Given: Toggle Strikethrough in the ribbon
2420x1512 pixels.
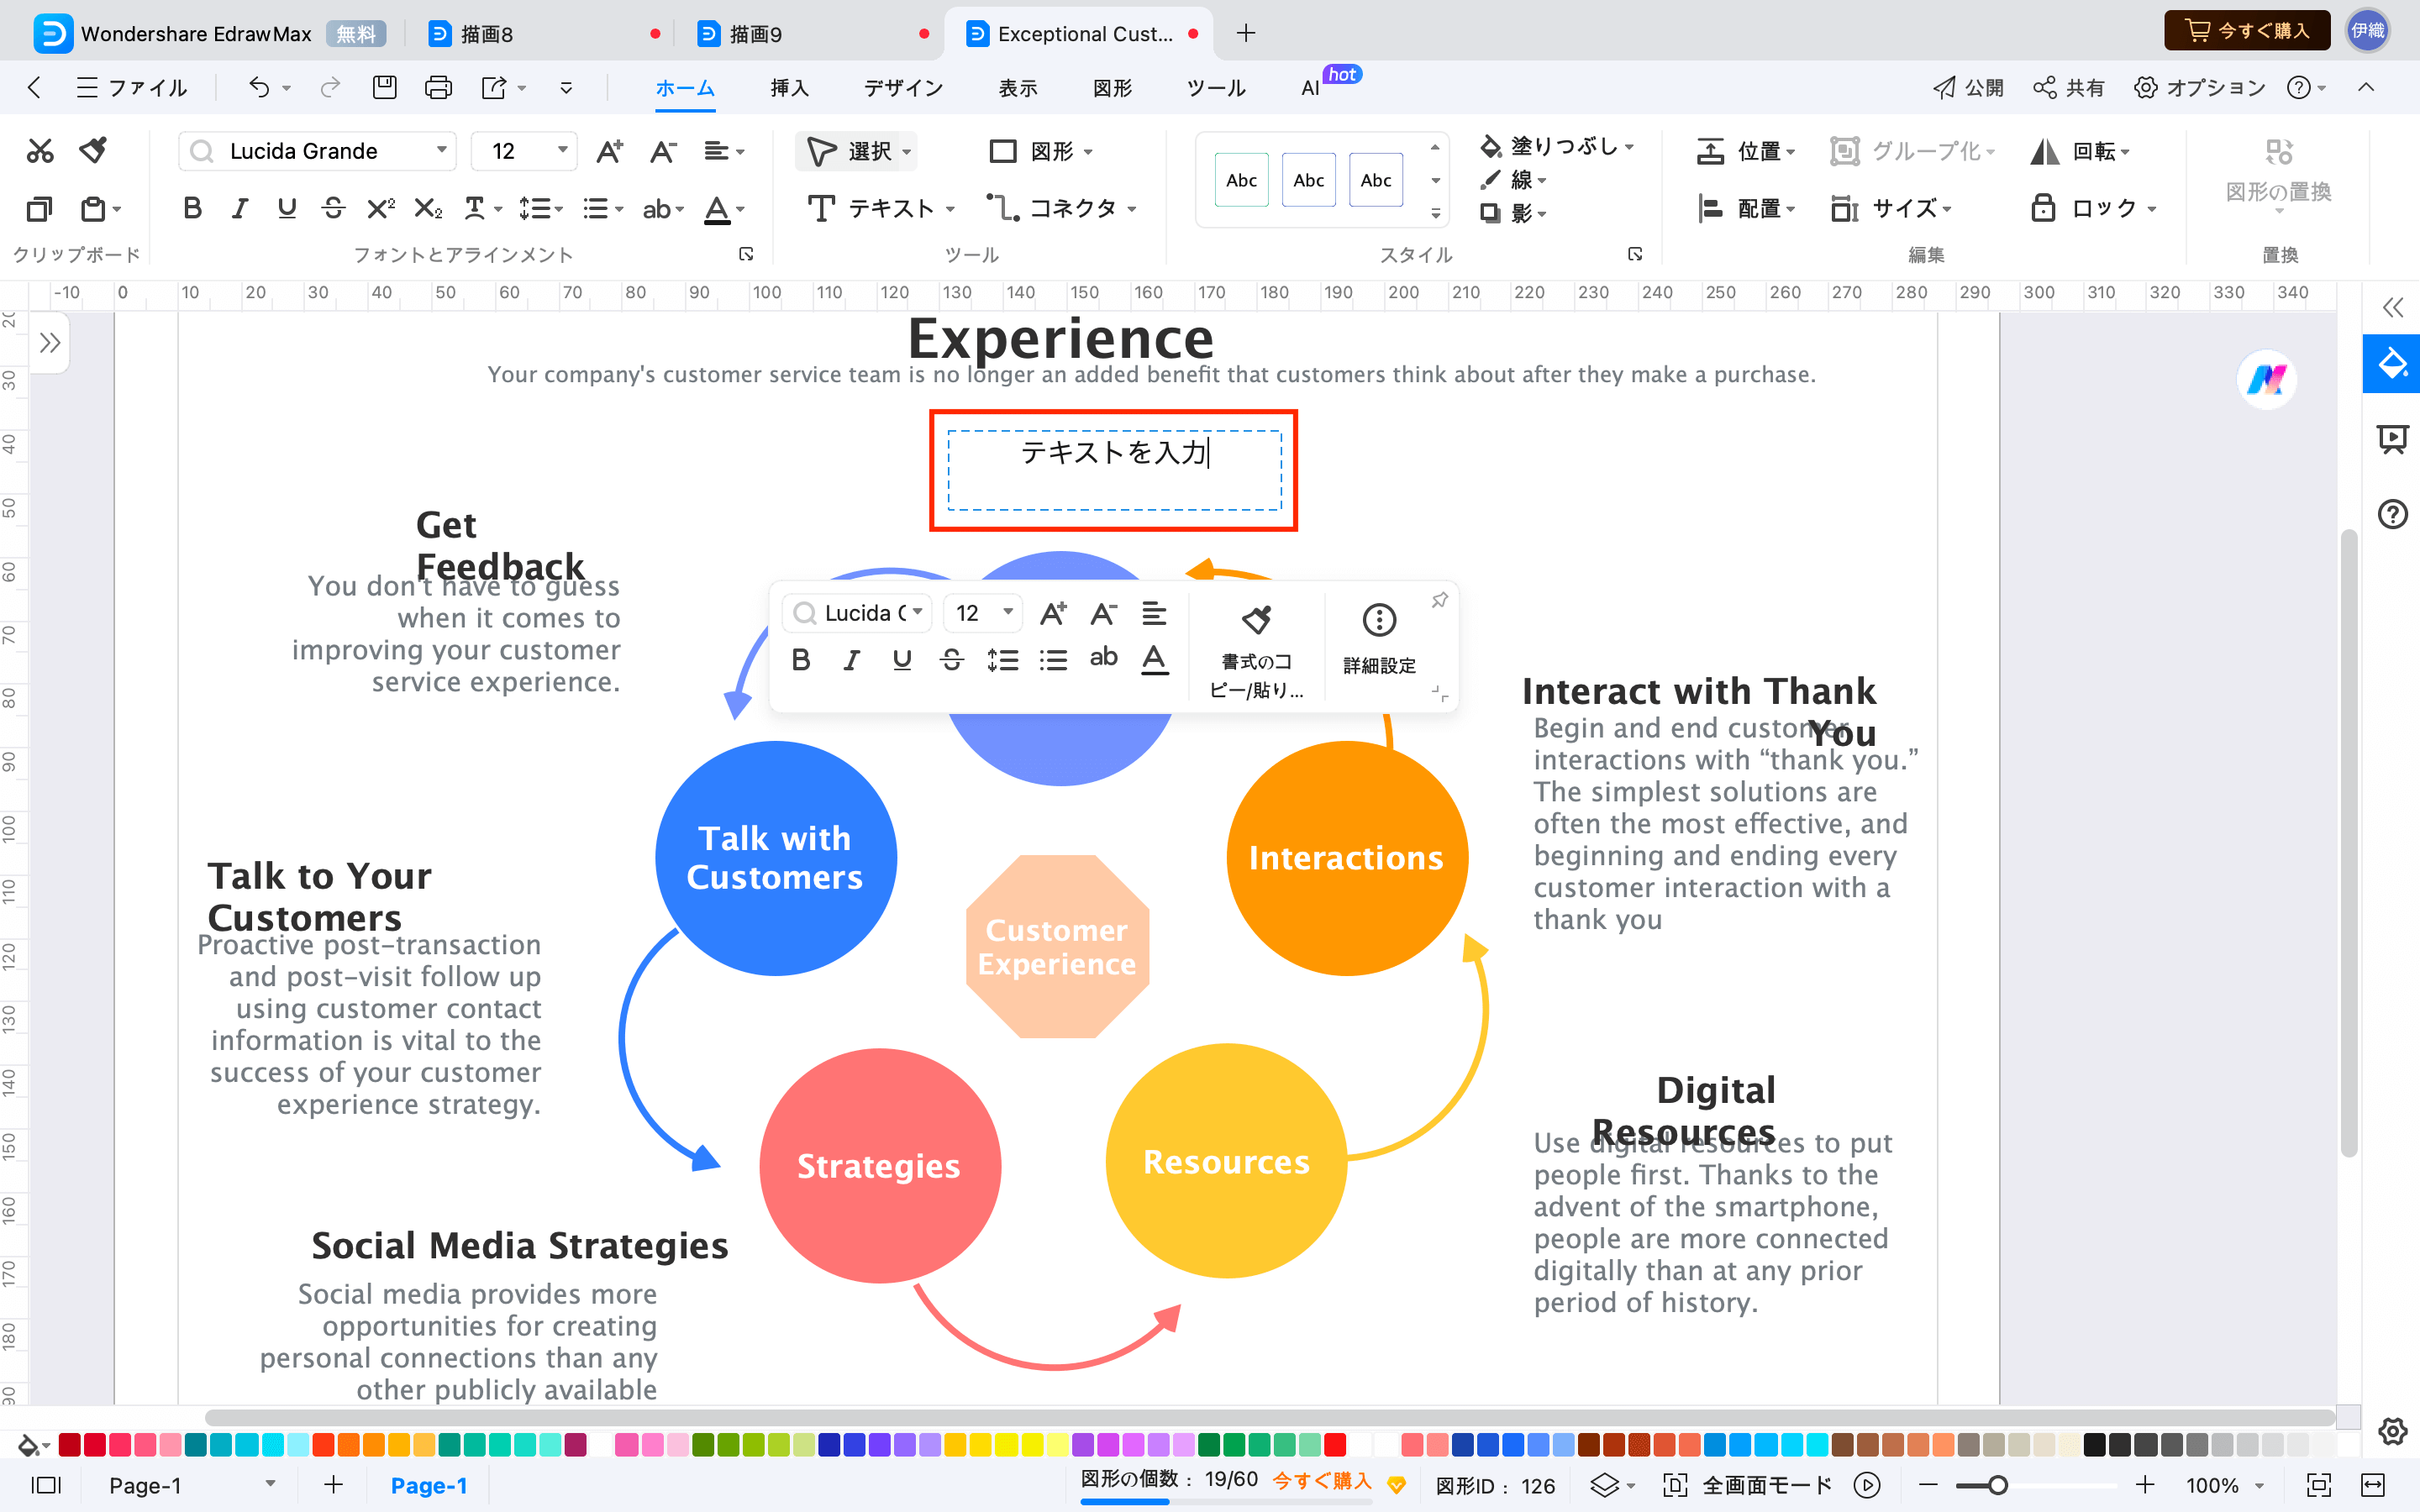Looking at the screenshot, I should [x=334, y=208].
